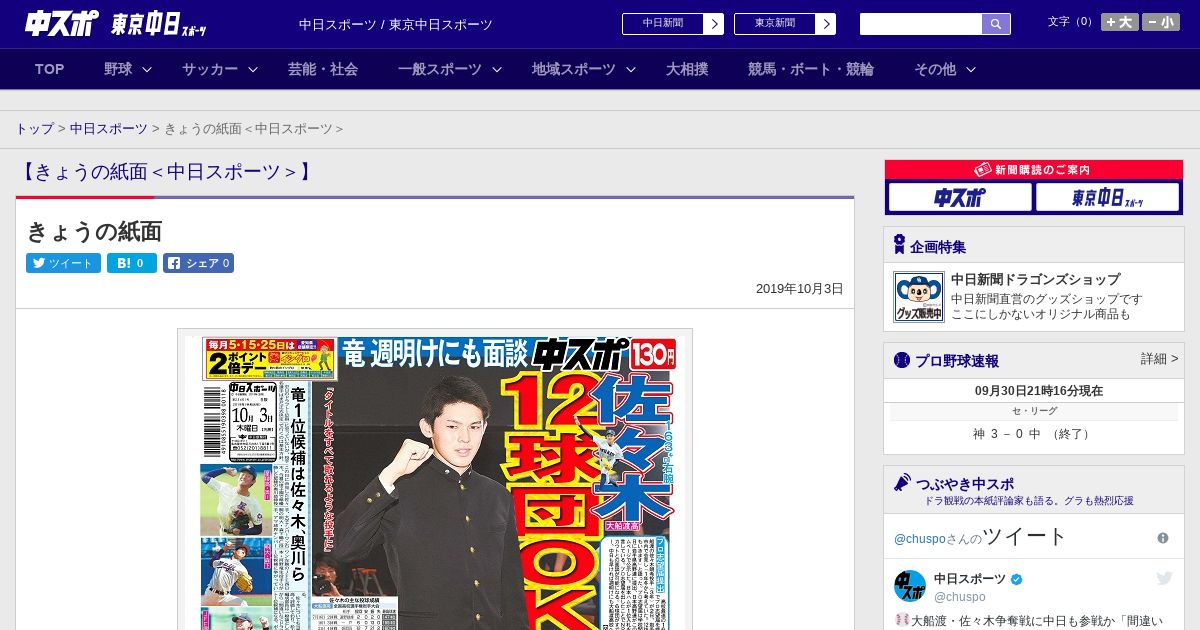The image size is (1200, 630).
Task: Go to トップ breadcrumb link
Action: coord(35,129)
